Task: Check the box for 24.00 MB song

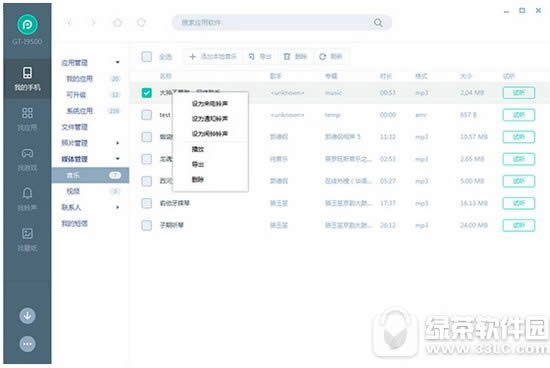Action: 147,225
